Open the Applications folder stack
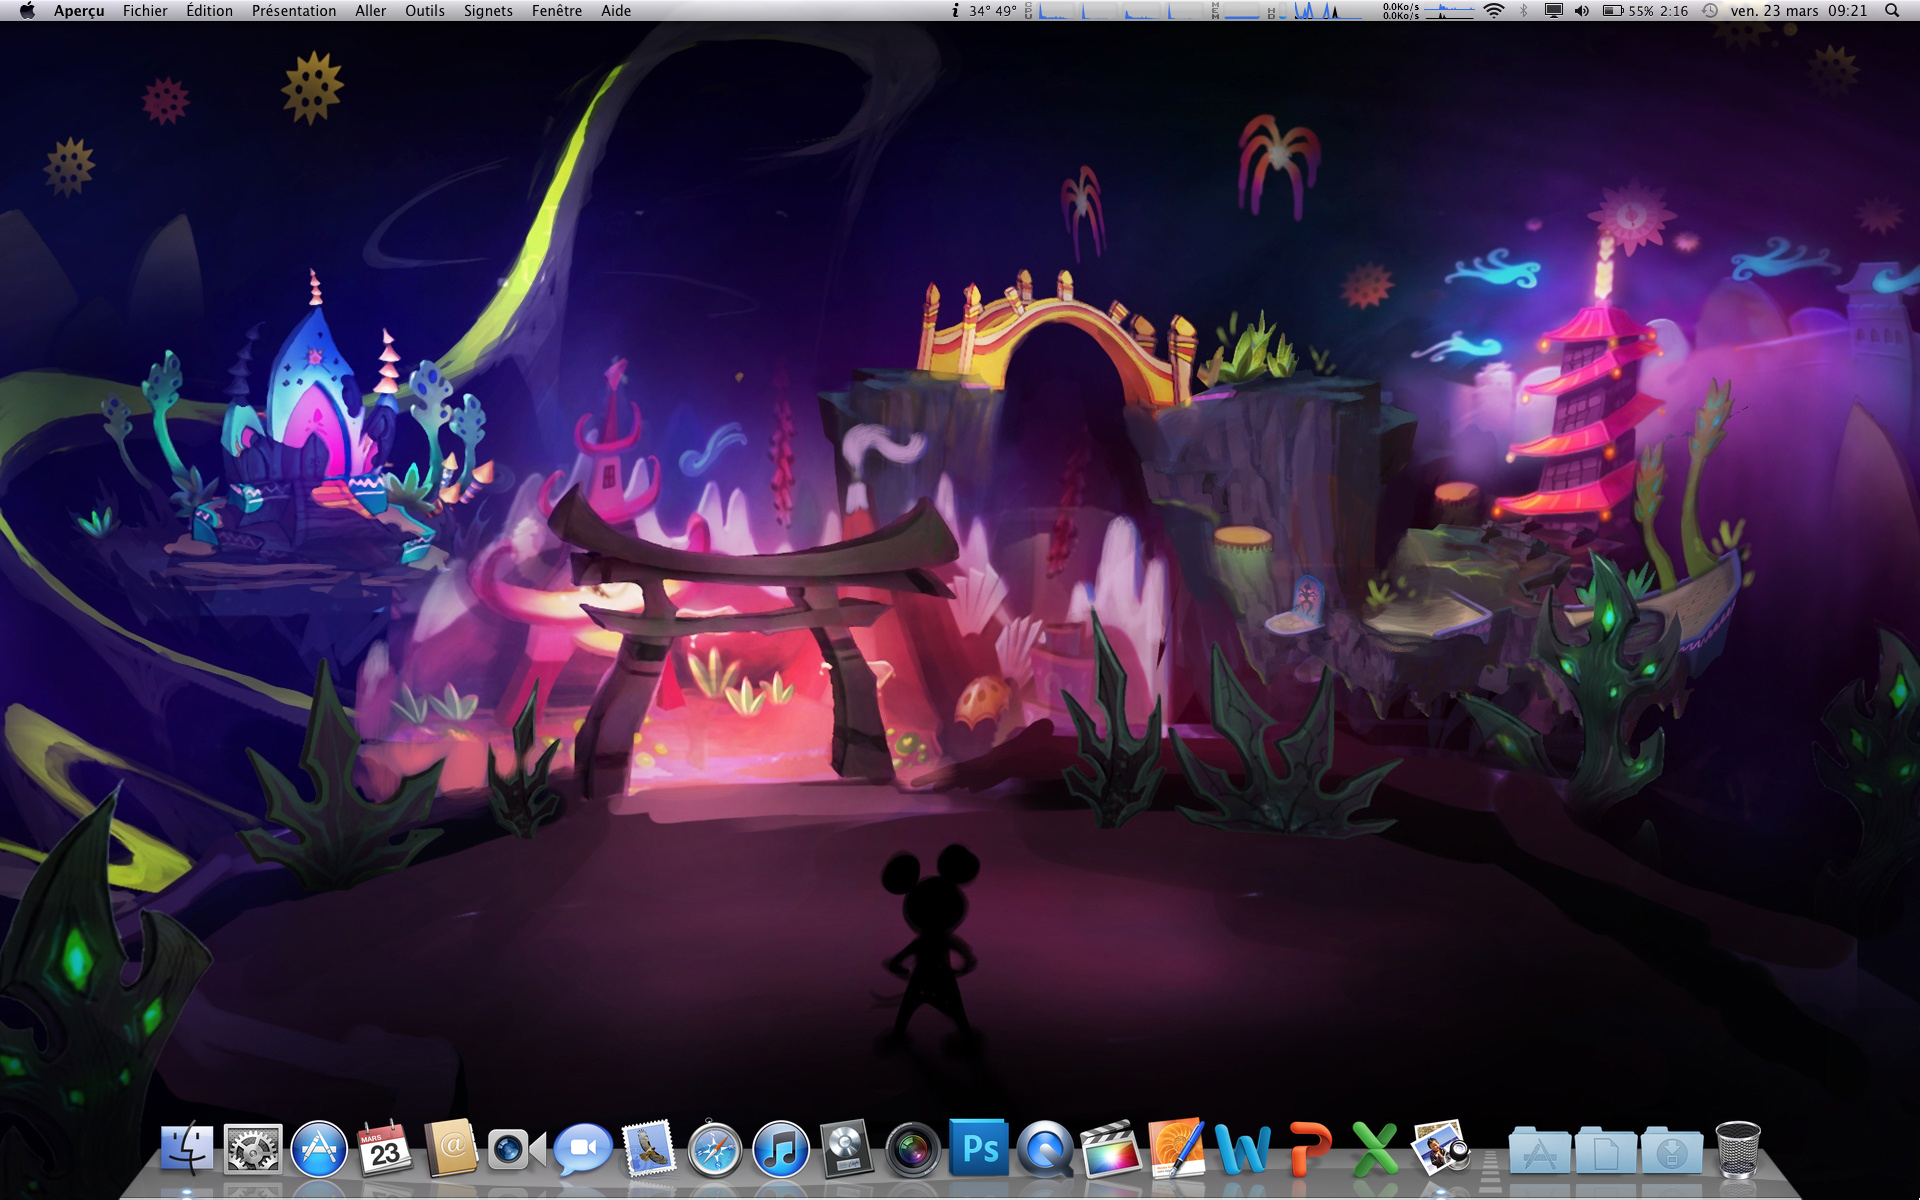Viewport: 1920px width, 1200px height. click(1539, 1150)
